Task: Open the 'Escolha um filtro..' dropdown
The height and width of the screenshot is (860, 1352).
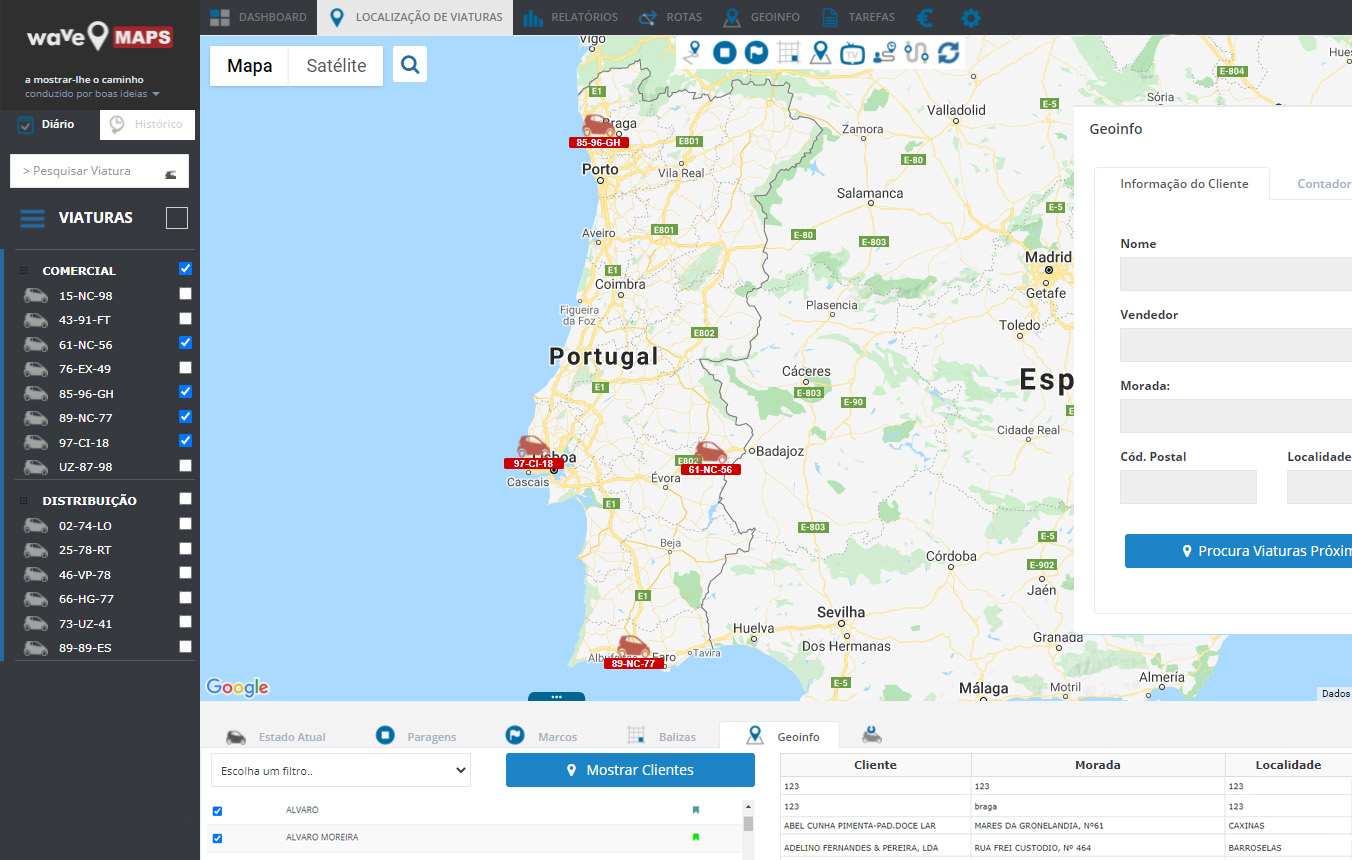Action: point(340,770)
